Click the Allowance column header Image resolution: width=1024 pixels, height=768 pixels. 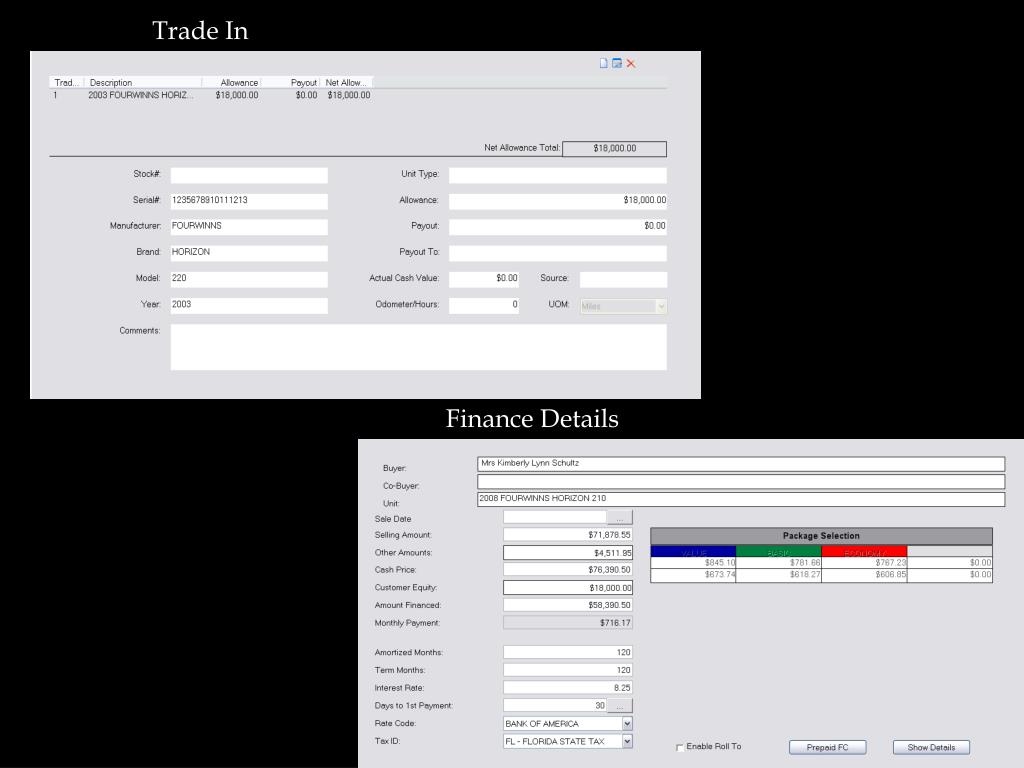[231, 82]
